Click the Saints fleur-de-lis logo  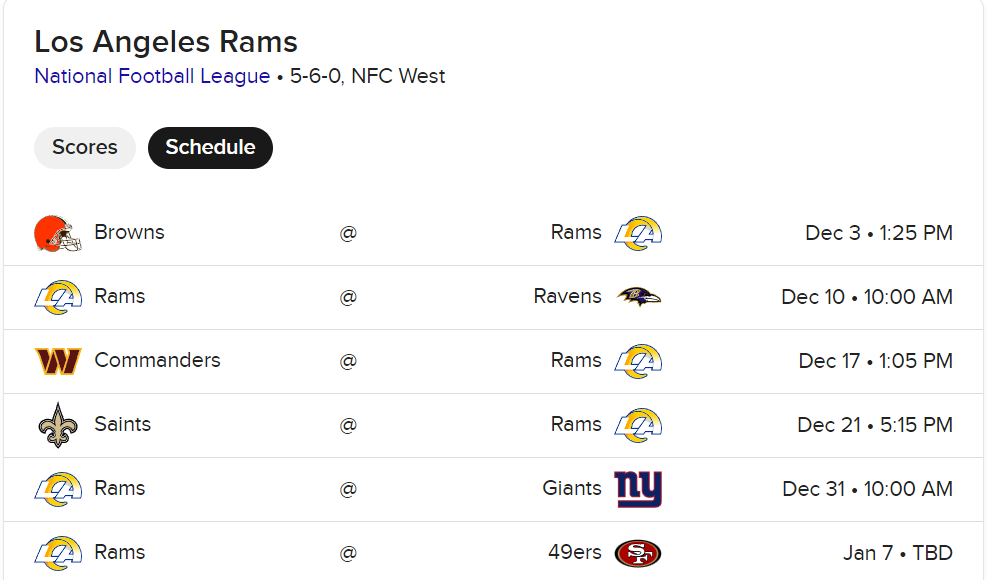[x=57, y=425]
